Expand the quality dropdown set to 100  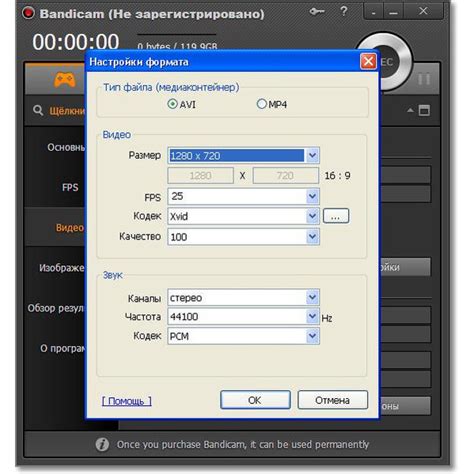(243, 237)
